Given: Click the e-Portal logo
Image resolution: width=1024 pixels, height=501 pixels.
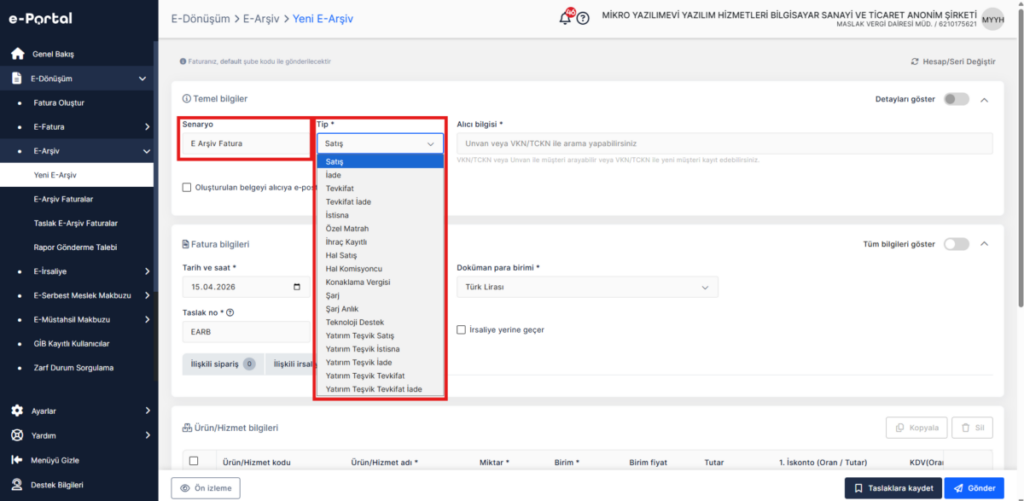Looking at the screenshot, I should (40, 19).
